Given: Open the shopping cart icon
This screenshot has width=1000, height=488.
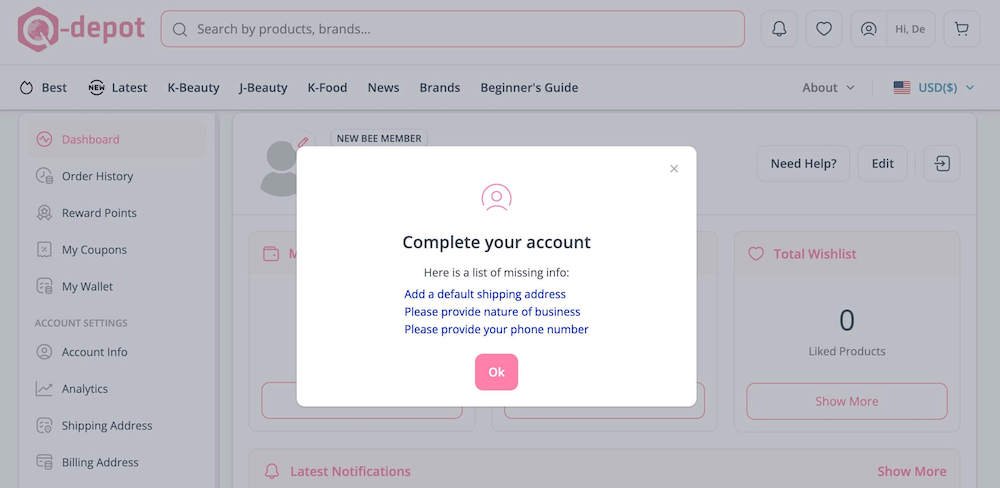Looking at the screenshot, I should pyautogui.click(x=962, y=29).
